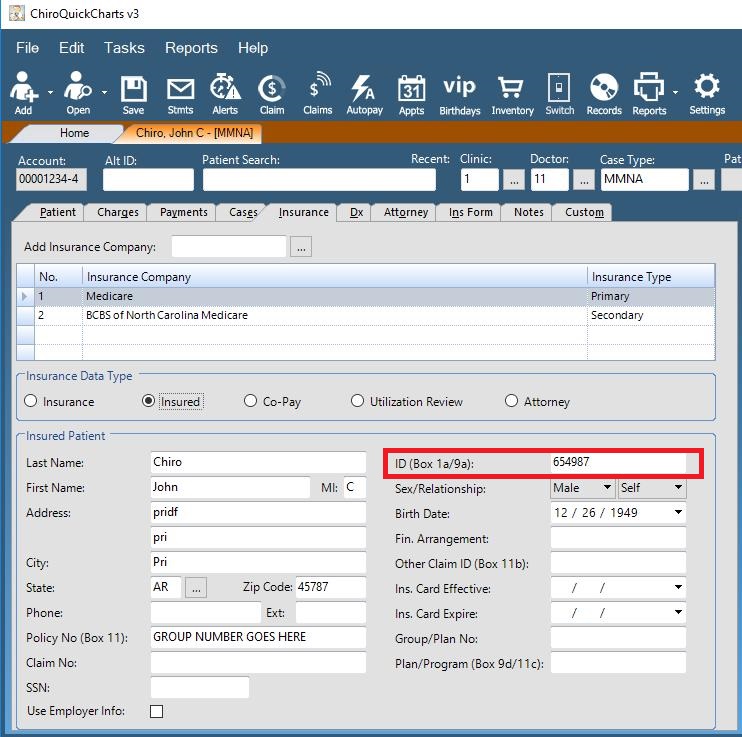742x737 pixels.
Task: Click the browse button beside State field
Action: [x=197, y=588]
